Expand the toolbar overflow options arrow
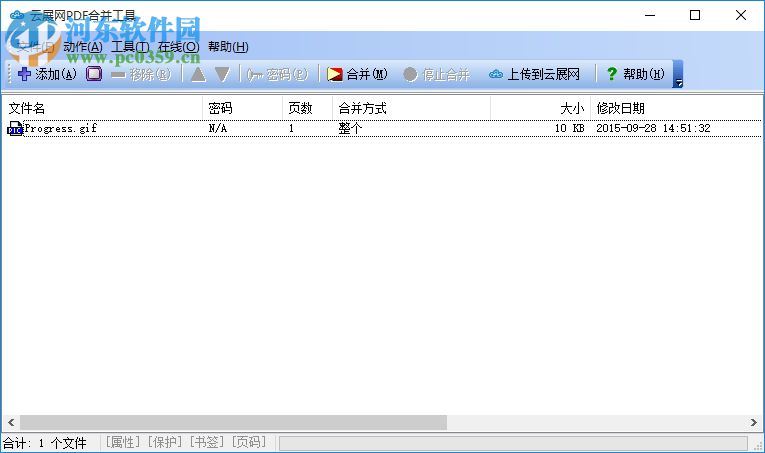 click(678, 74)
